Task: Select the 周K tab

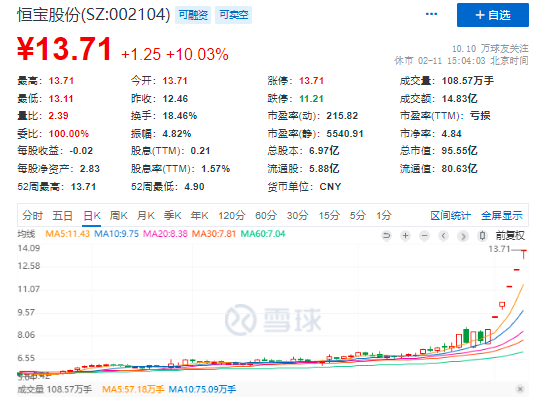Action: tap(119, 216)
